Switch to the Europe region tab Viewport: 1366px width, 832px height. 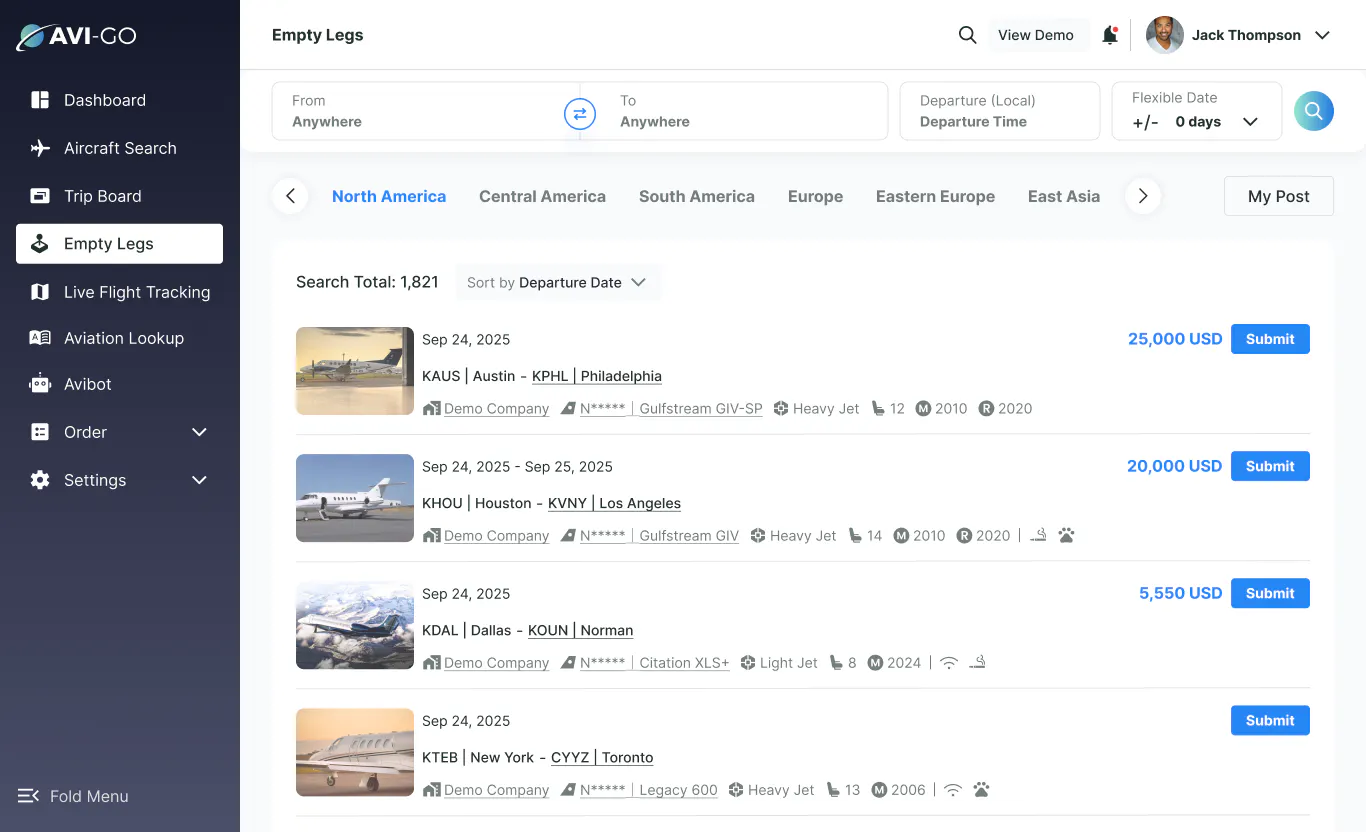[815, 196]
